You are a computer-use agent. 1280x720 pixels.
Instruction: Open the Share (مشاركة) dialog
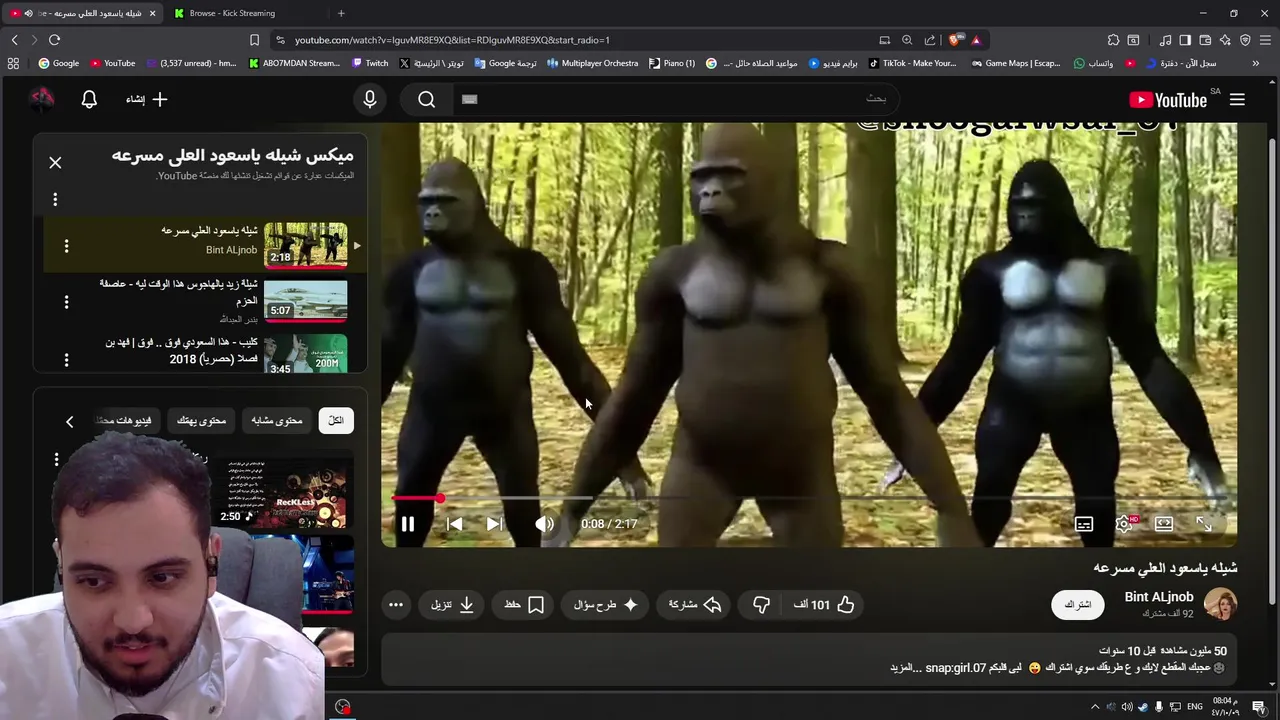point(695,605)
